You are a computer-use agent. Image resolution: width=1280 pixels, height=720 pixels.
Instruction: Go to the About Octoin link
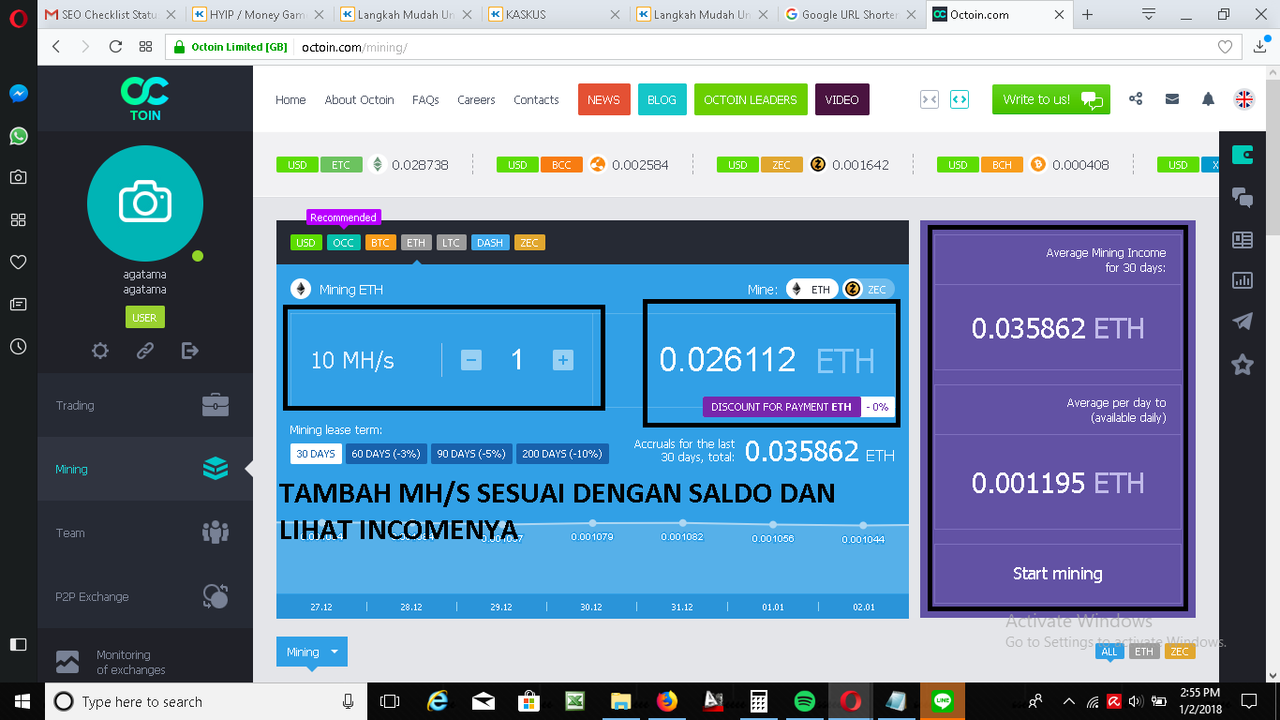pos(359,100)
